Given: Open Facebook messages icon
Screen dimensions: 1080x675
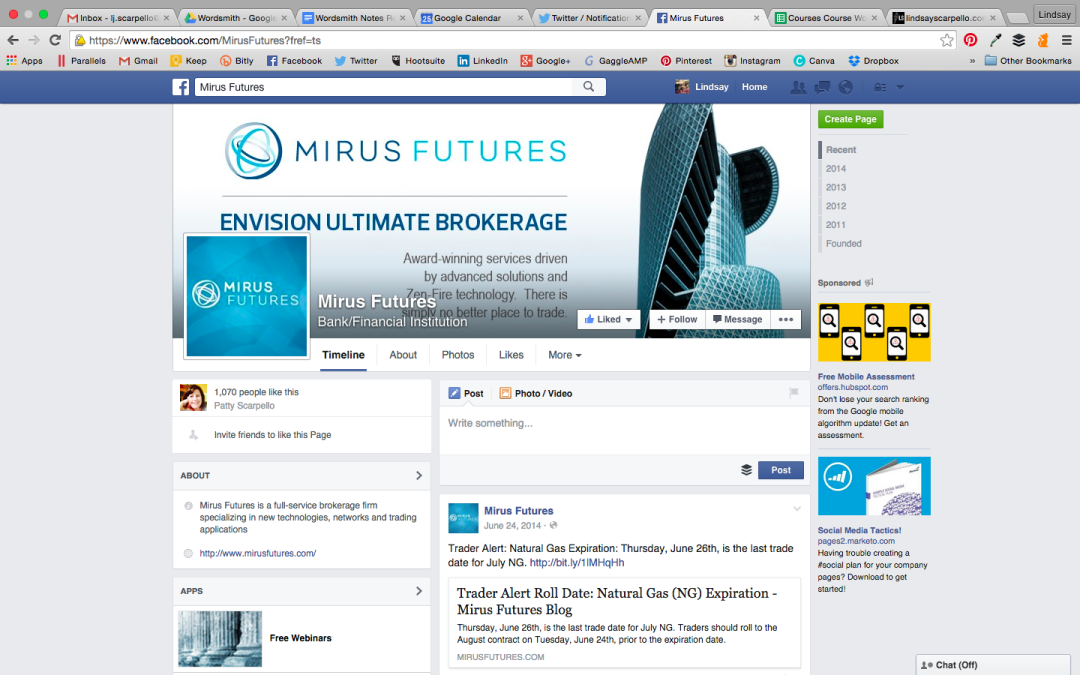Looking at the screenshot, I should (x=822, y=87).
